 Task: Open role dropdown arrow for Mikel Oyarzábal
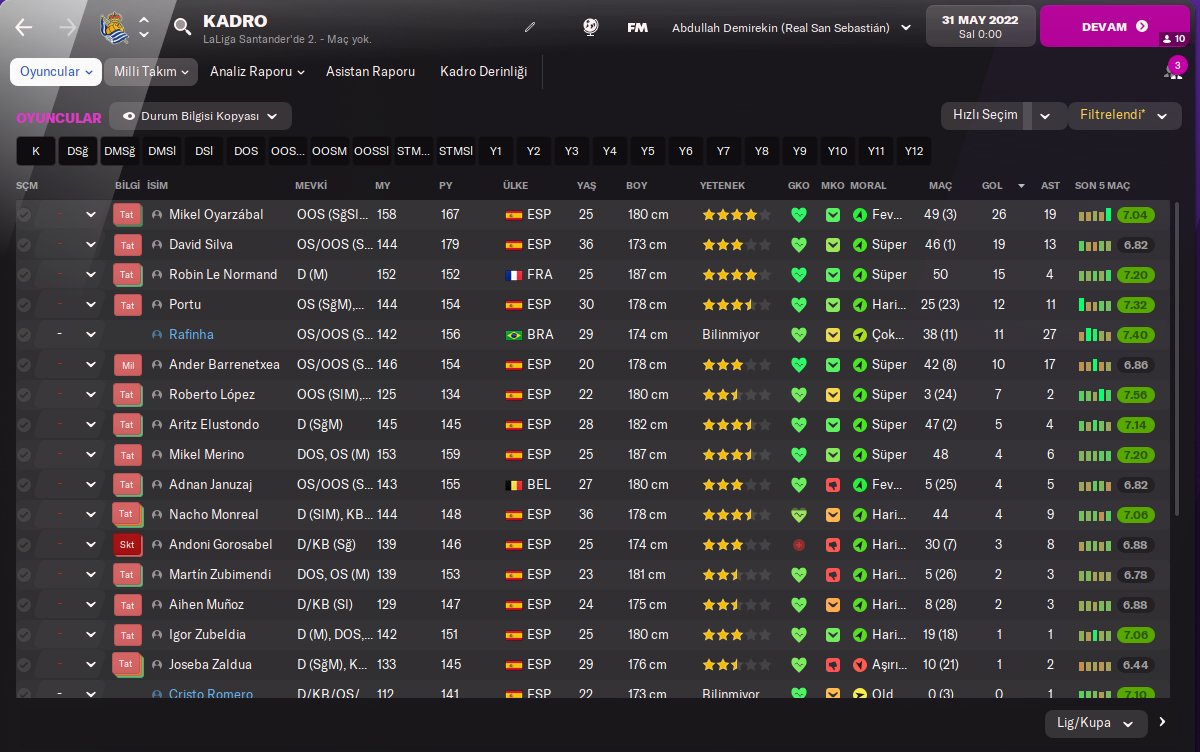pos(91,215)
